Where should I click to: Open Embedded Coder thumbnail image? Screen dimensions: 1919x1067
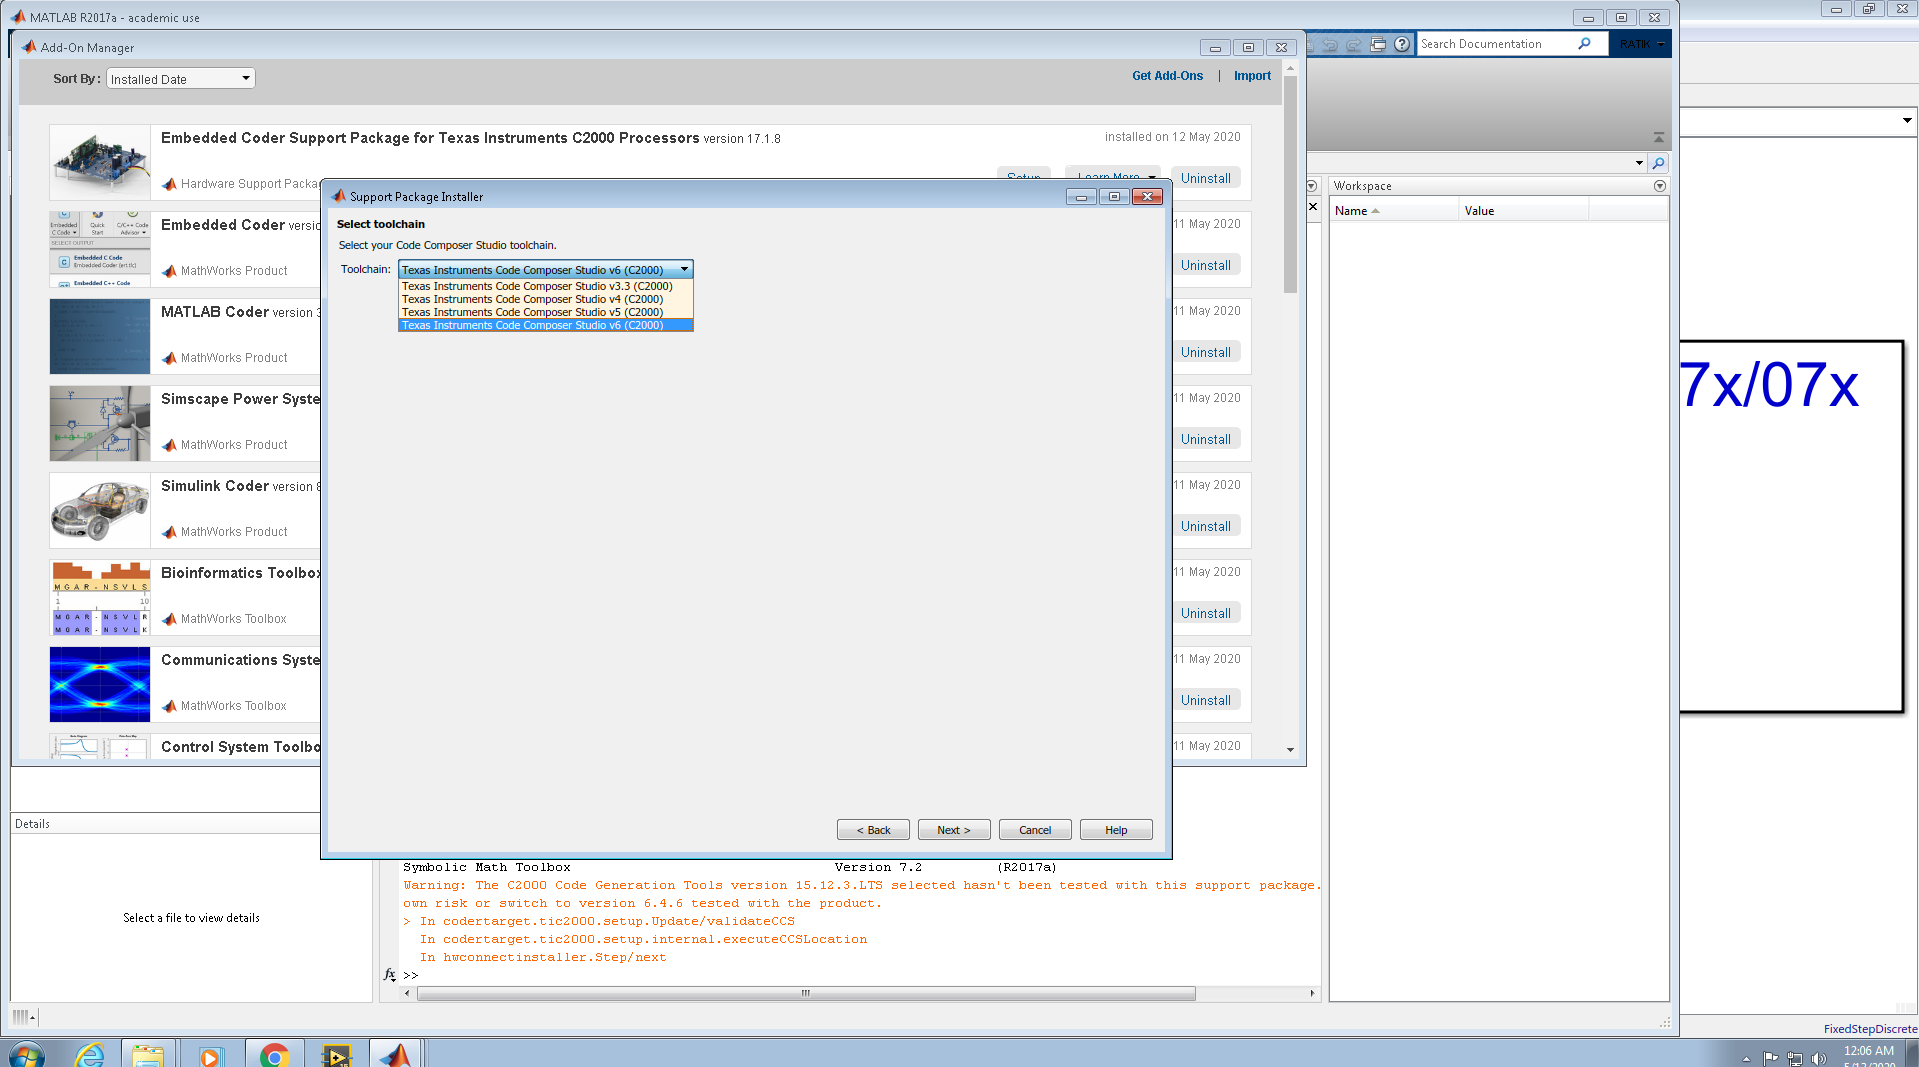100,249
